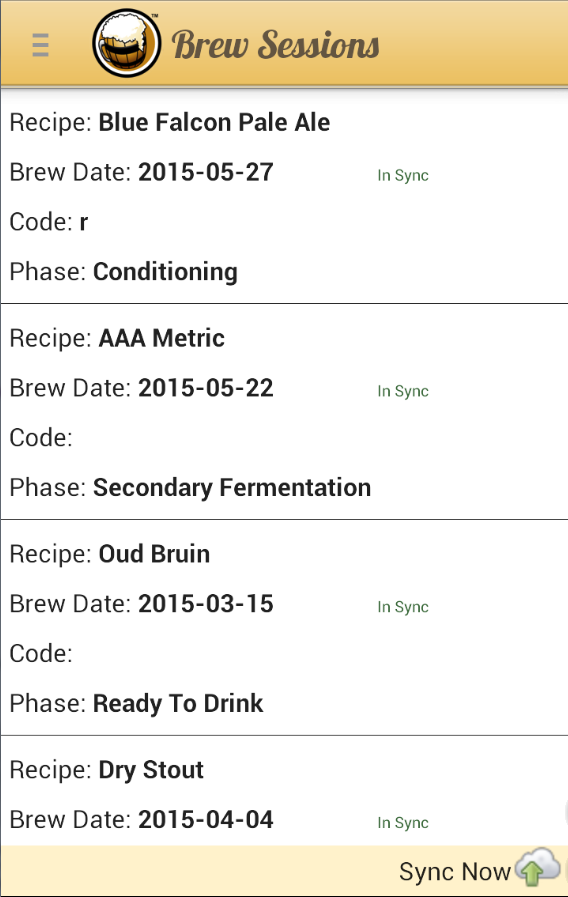The image size is (568, 897).
Task: Tap the beer mug logo
Action: [126, 43]
